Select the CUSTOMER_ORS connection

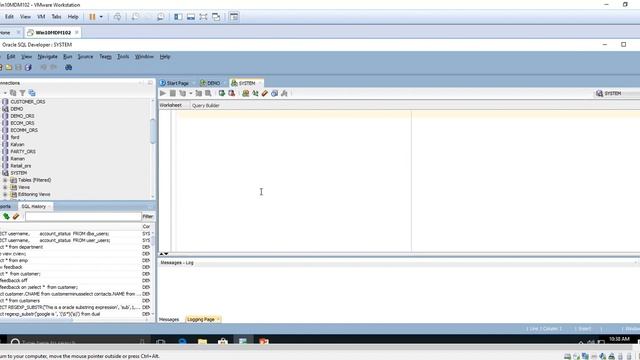28,102
